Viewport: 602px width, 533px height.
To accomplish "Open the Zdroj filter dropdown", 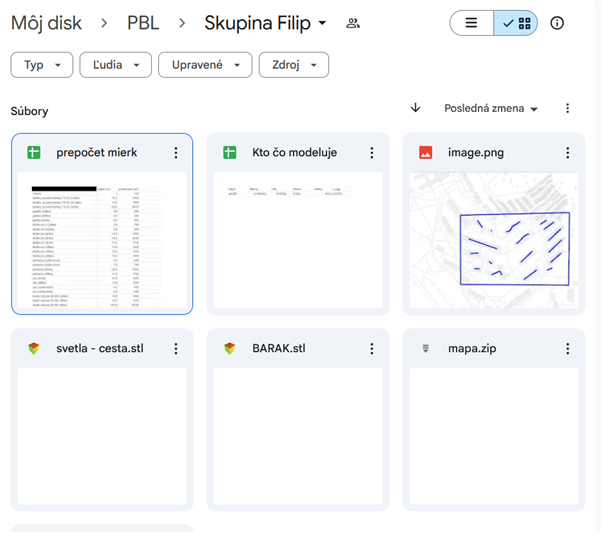I will point(294,65).
